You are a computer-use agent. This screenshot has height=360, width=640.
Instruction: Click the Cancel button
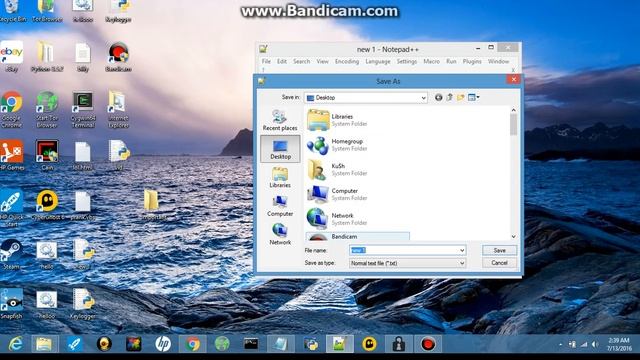[x=499, y=263]
